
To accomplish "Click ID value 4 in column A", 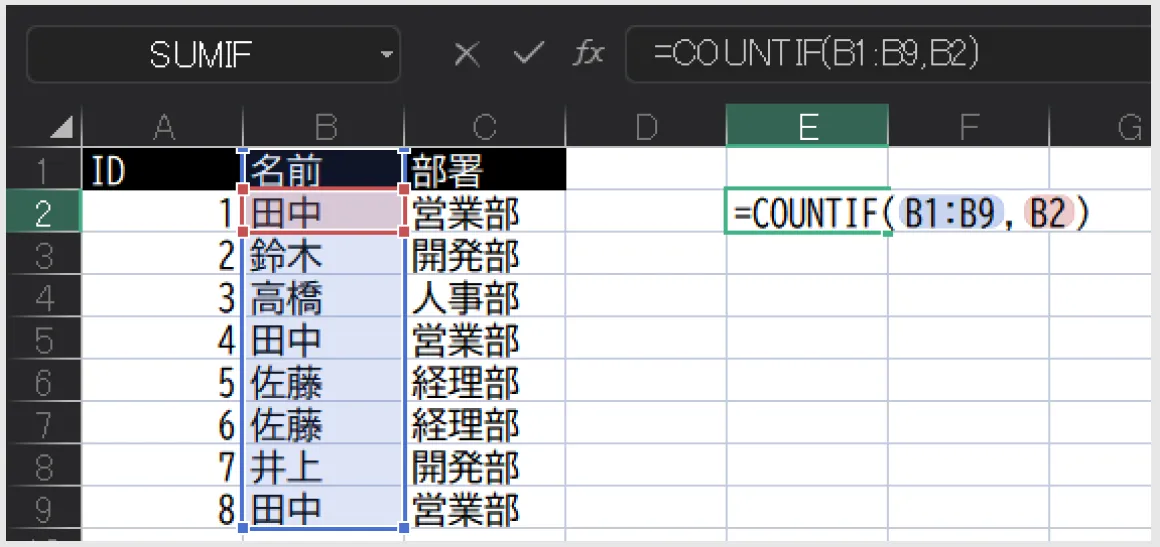I will pos(162,338).
